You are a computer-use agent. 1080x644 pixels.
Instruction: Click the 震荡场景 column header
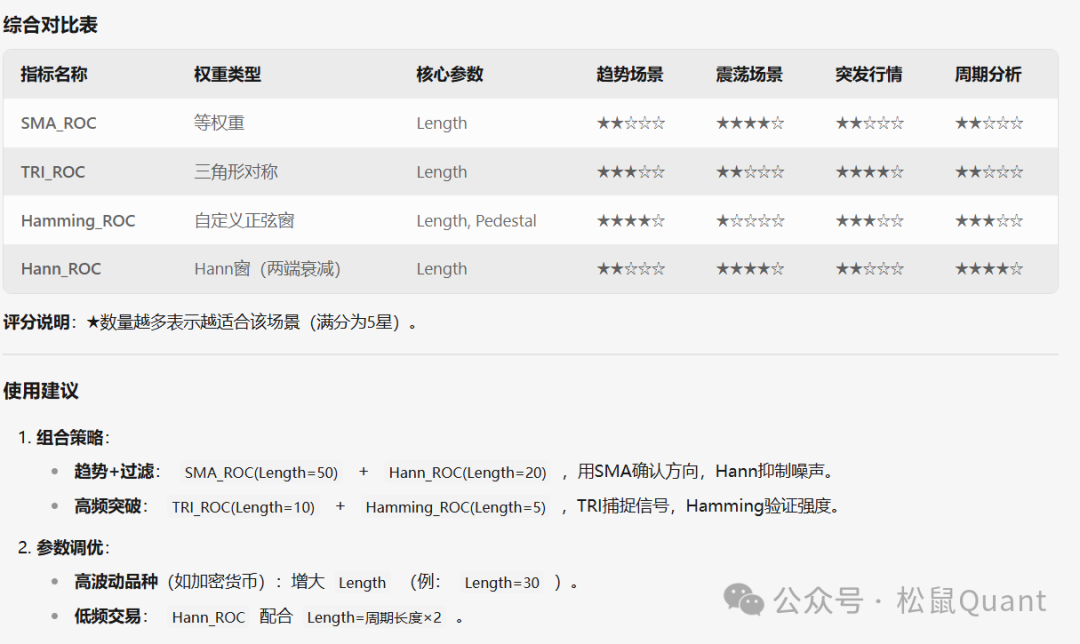pos(749,74)
